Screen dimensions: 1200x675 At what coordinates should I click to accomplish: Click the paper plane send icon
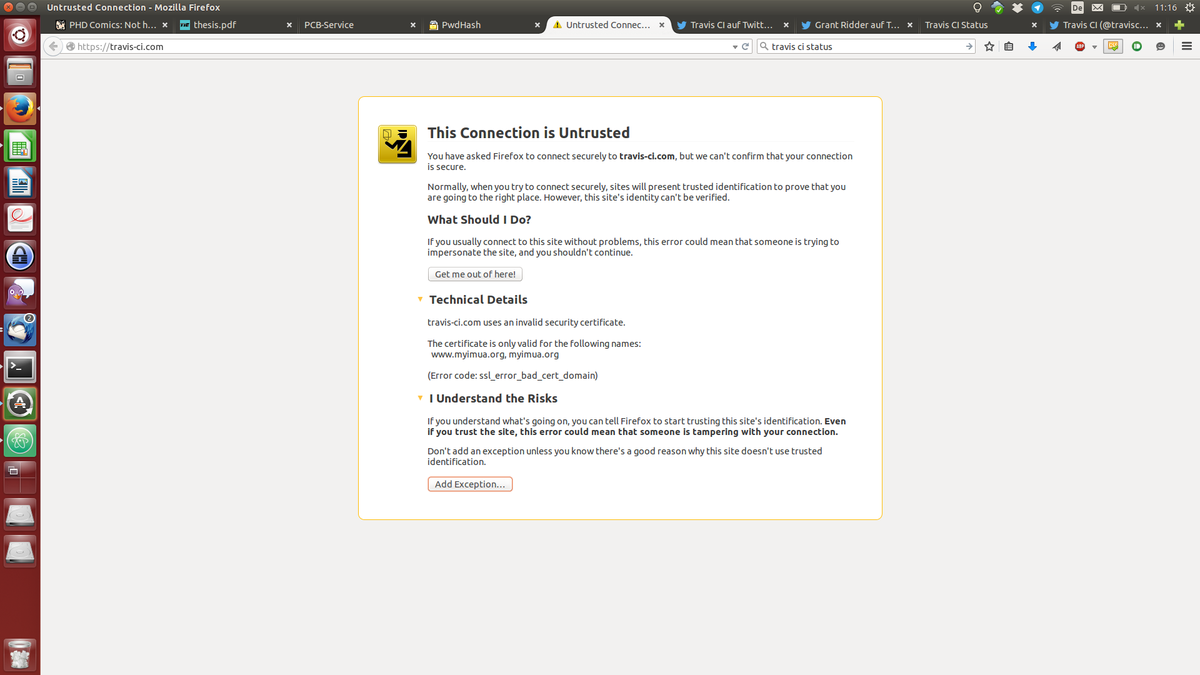pyautogui.click(x=1056, y=46)
